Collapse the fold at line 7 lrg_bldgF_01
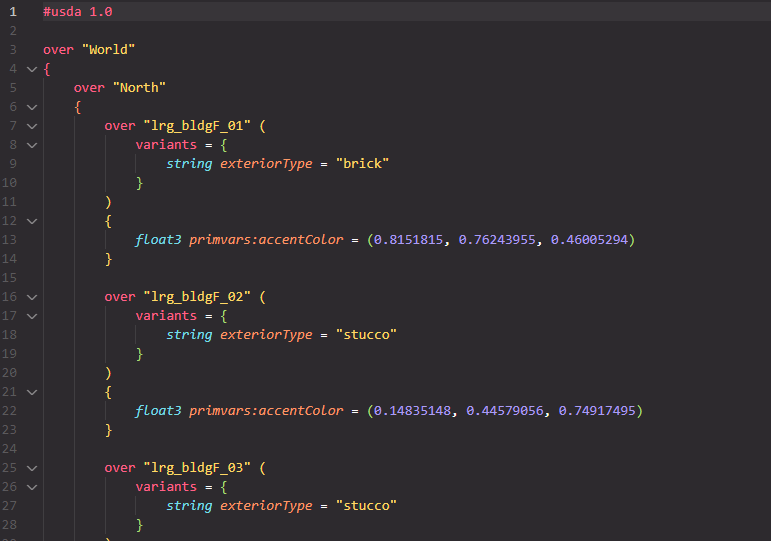The height and width of the screenshot is (541, 771). pos(32,126)
